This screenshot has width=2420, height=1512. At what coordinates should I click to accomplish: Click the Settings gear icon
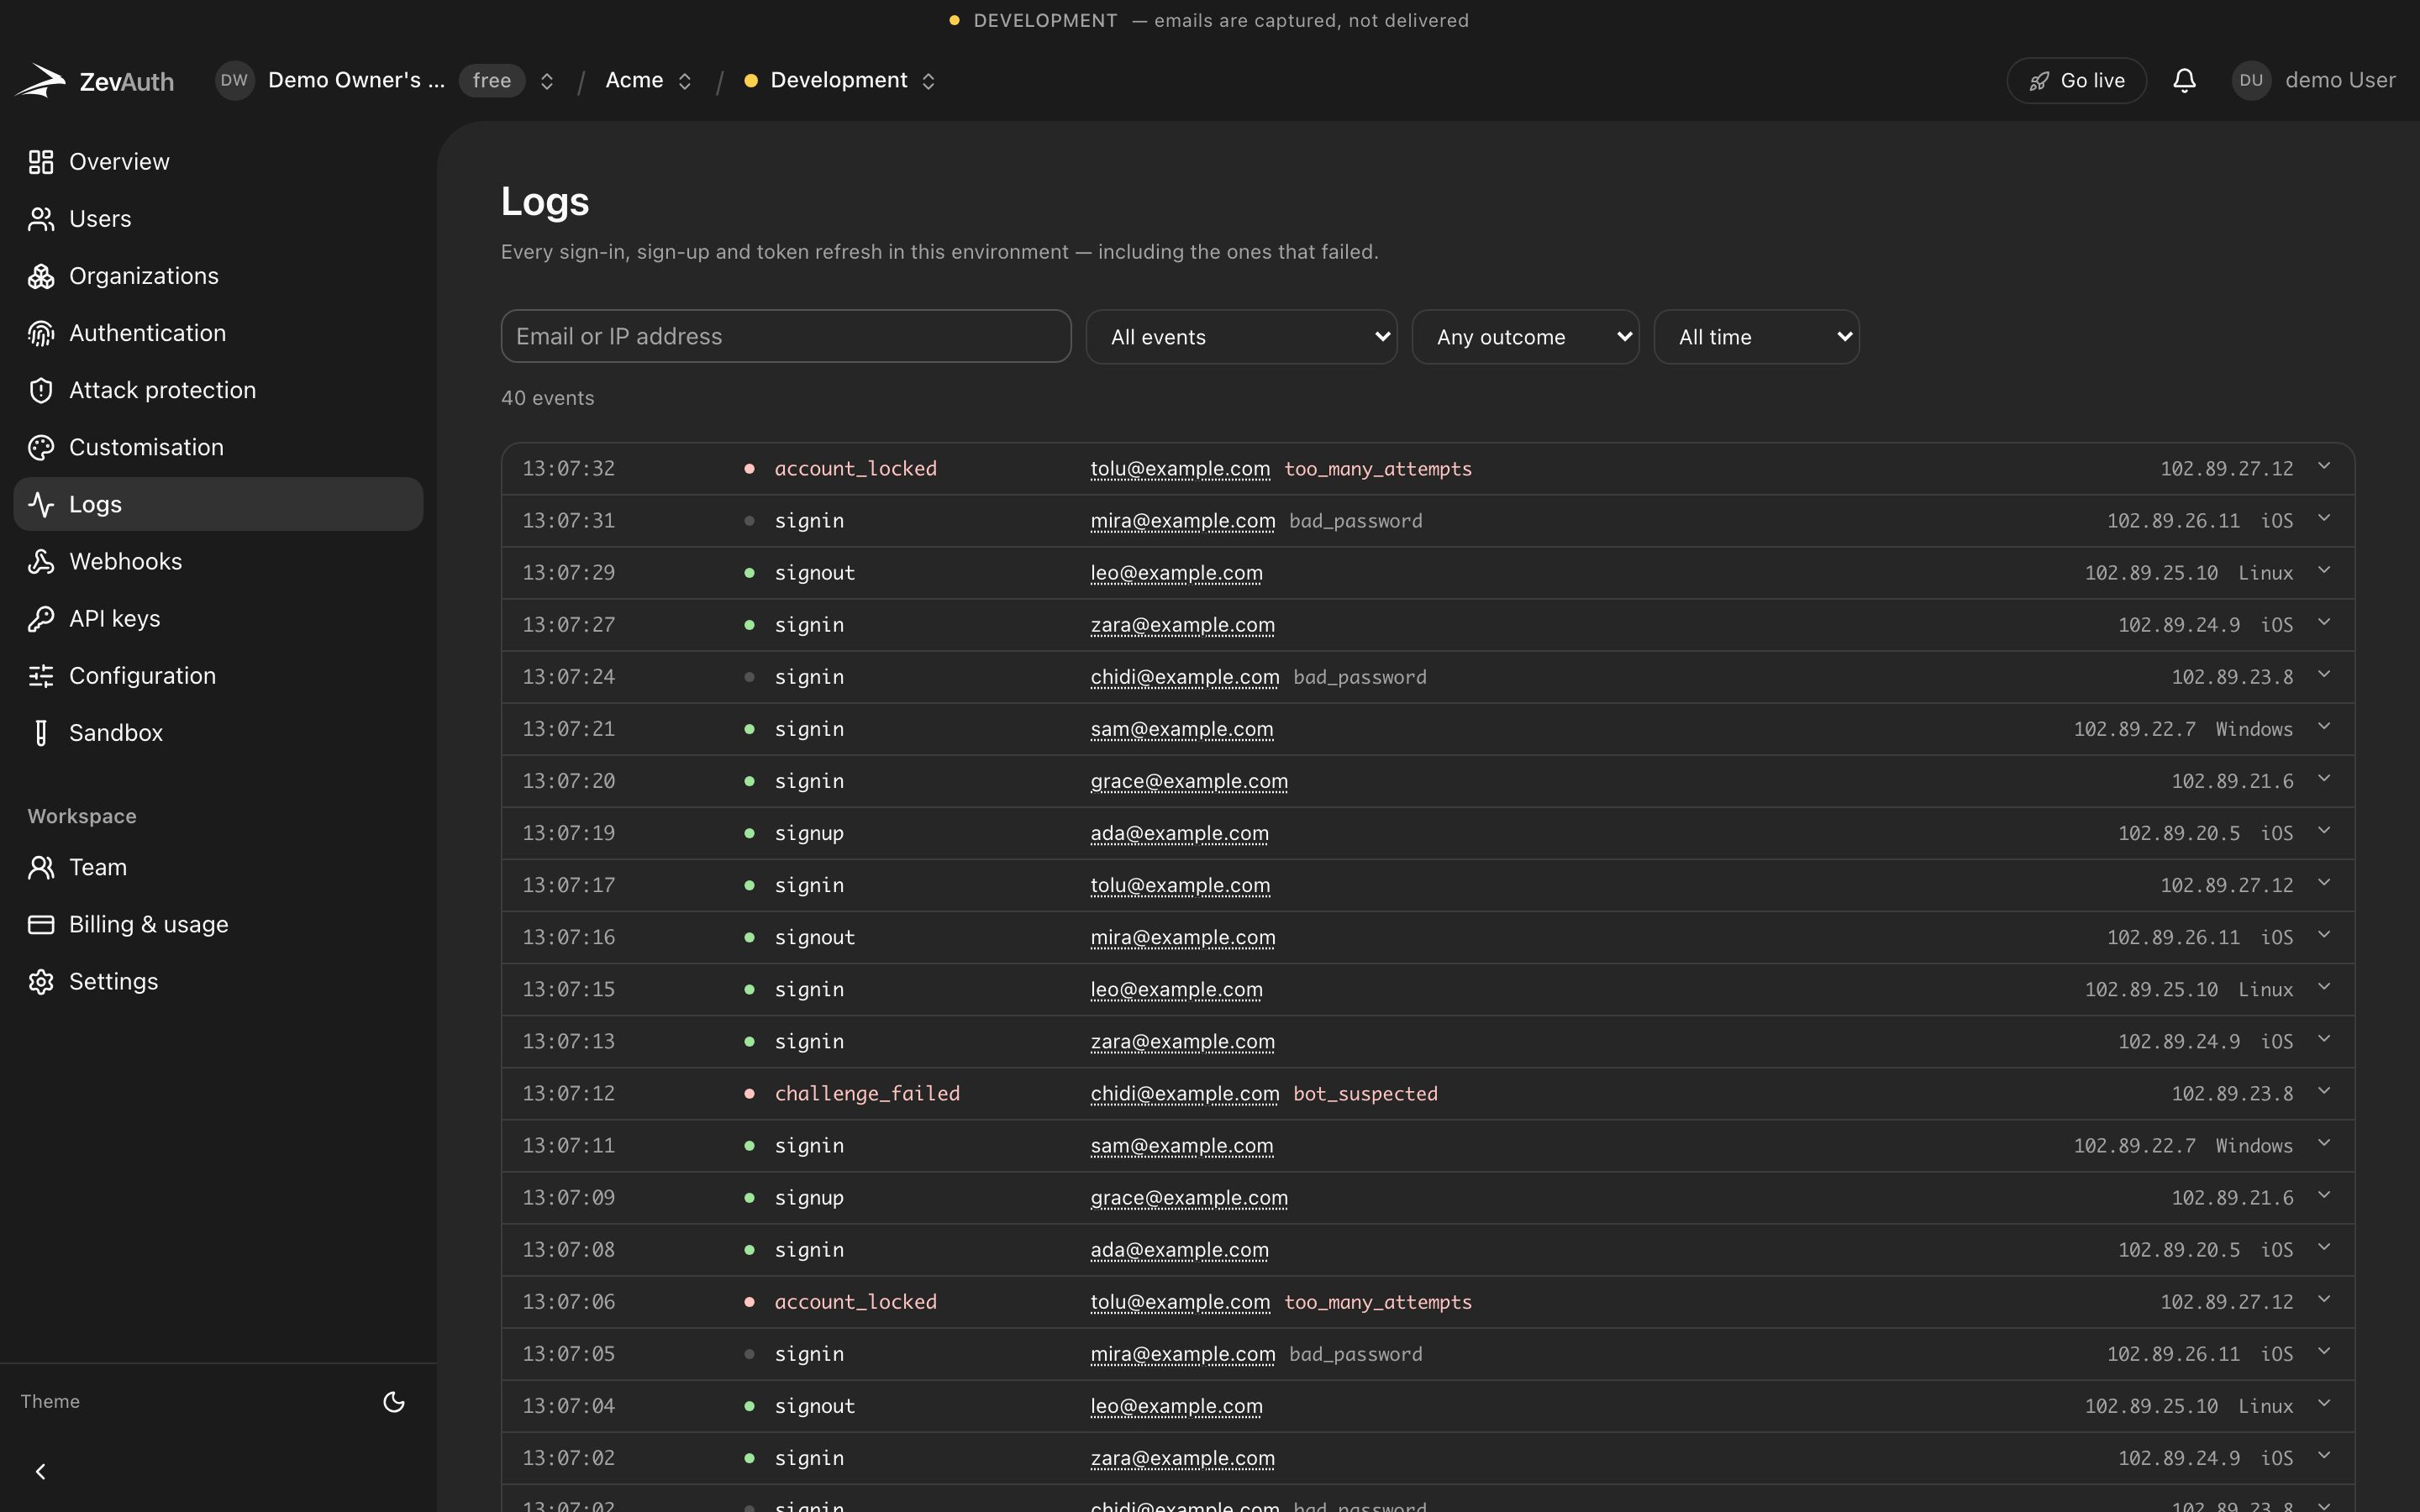(41, 981)
